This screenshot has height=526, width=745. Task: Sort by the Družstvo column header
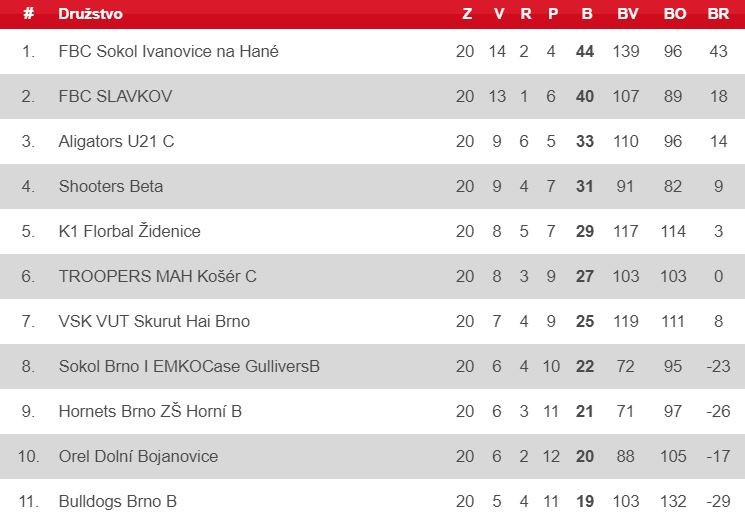pyautogui.click(x=90, y=14)
